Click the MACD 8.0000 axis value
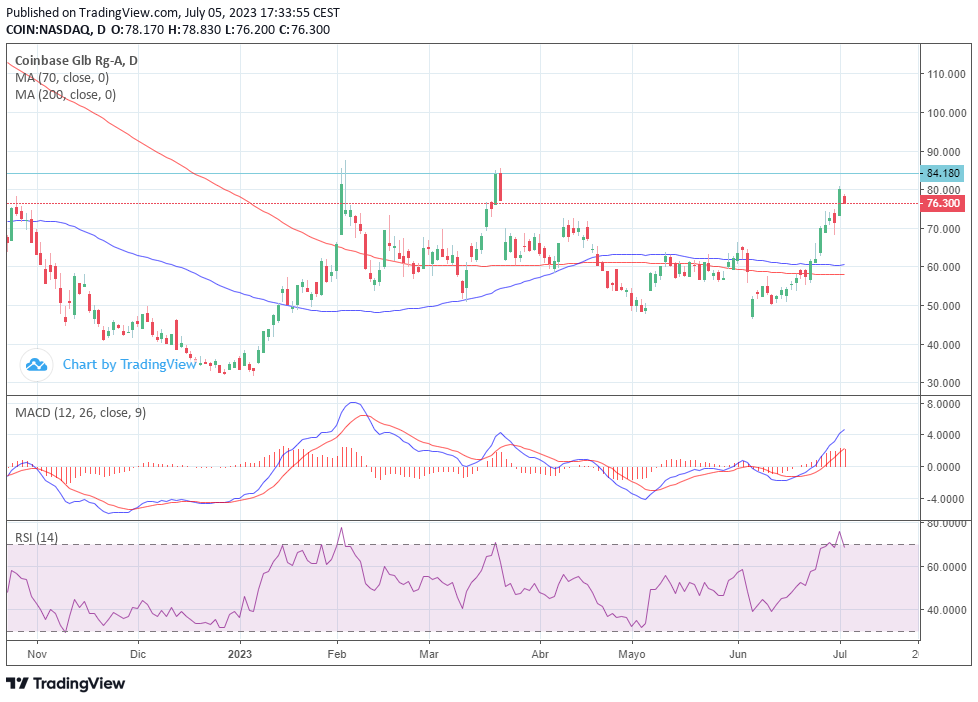978x702 pixels. (944, 404)
